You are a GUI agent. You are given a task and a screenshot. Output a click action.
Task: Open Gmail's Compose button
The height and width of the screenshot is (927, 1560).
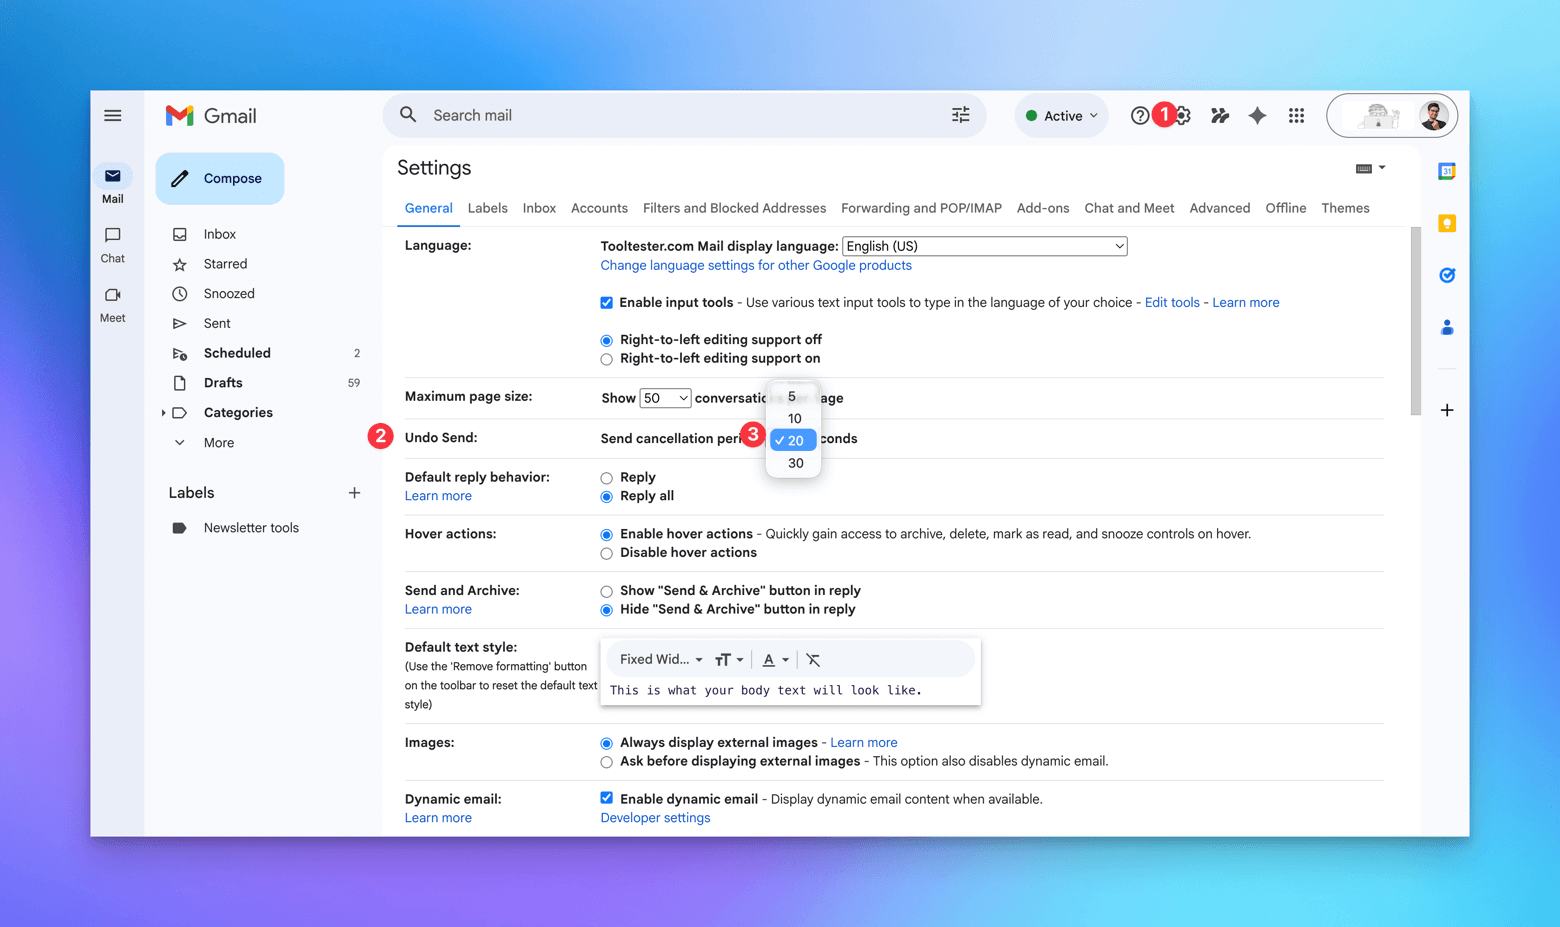pyautogui.click(x=219, y=178)
